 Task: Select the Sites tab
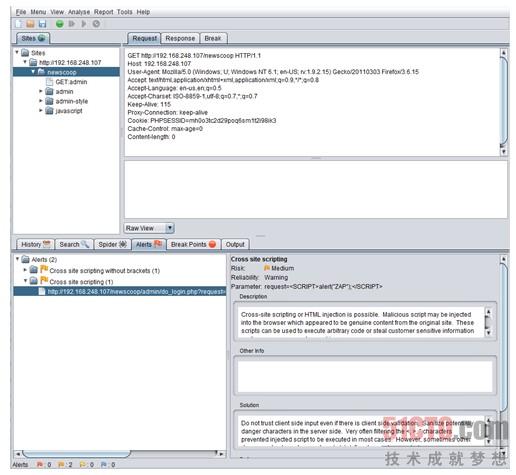coord(33,38)
